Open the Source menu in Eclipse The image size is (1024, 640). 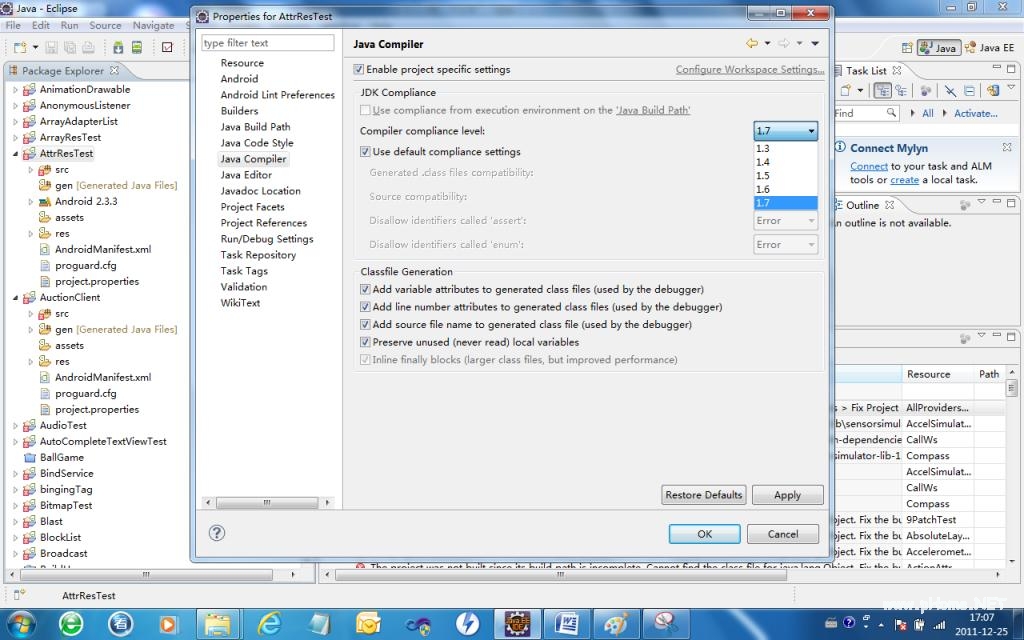pos(105,25)
